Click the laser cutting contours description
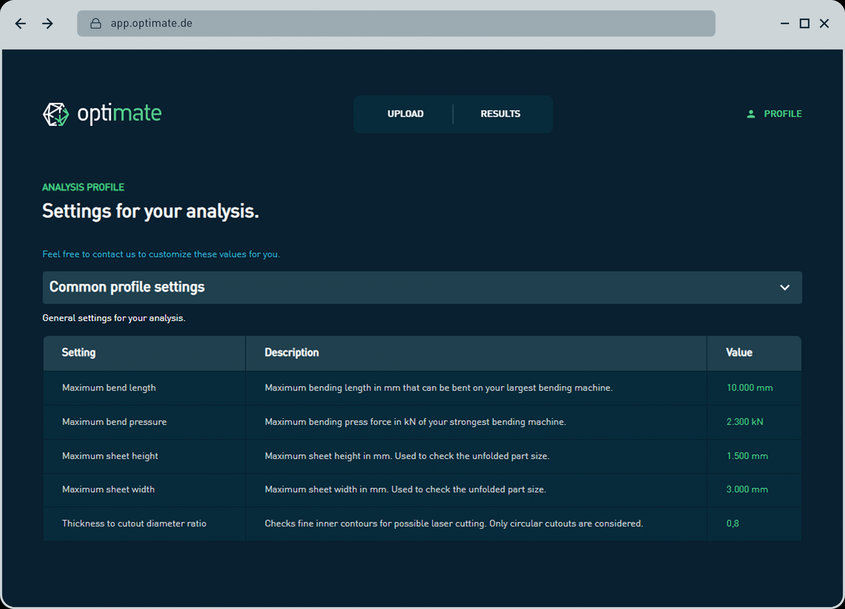This screenshot has width=845, height=609. (454, 523)
